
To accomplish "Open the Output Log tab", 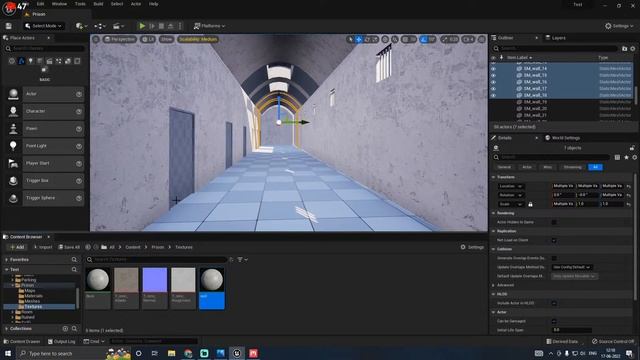I will click(62, 341).
